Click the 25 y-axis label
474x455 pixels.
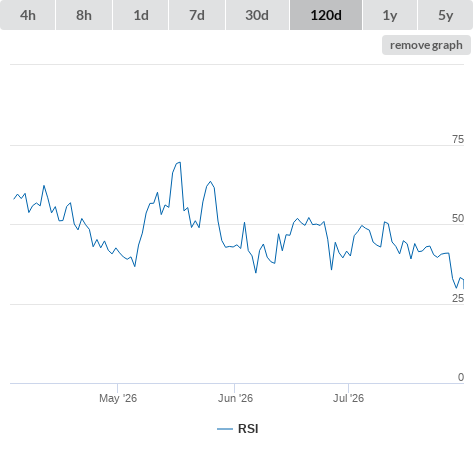click(458, 298)
